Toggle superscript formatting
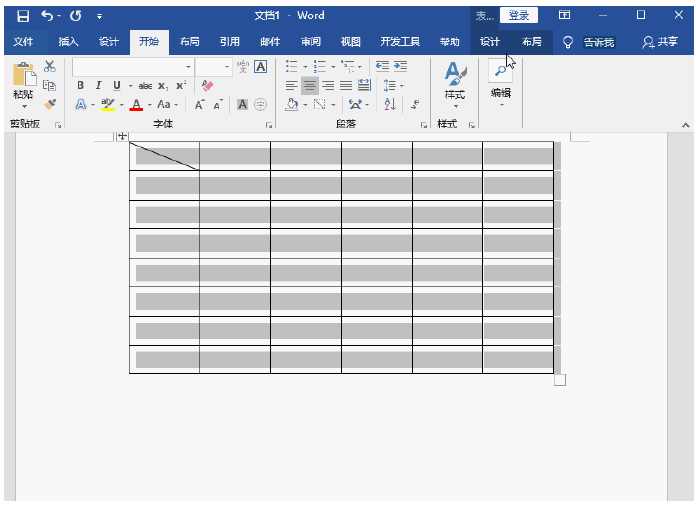This screenshot has height=506, width=696. coord(181,85)
